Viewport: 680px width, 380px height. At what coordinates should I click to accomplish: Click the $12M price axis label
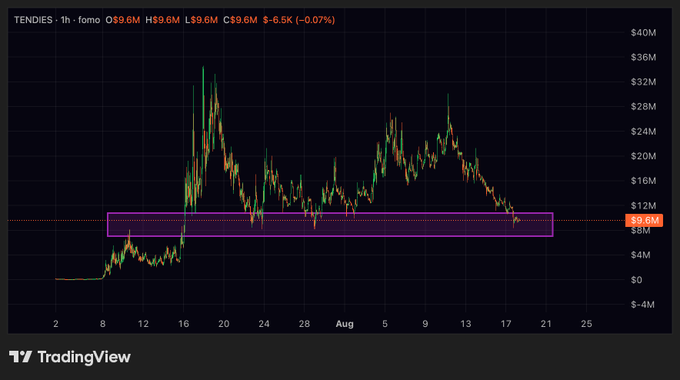click(x=644, y=206)
